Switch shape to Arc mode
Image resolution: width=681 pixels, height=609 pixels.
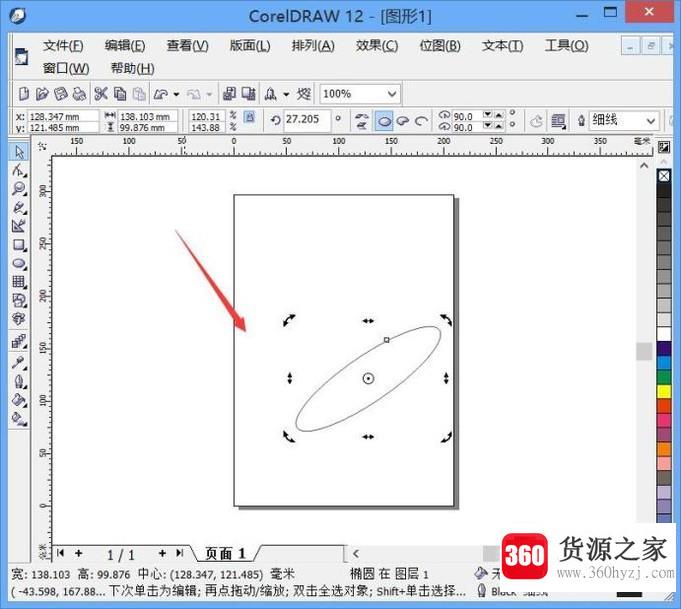pos(421,121)
